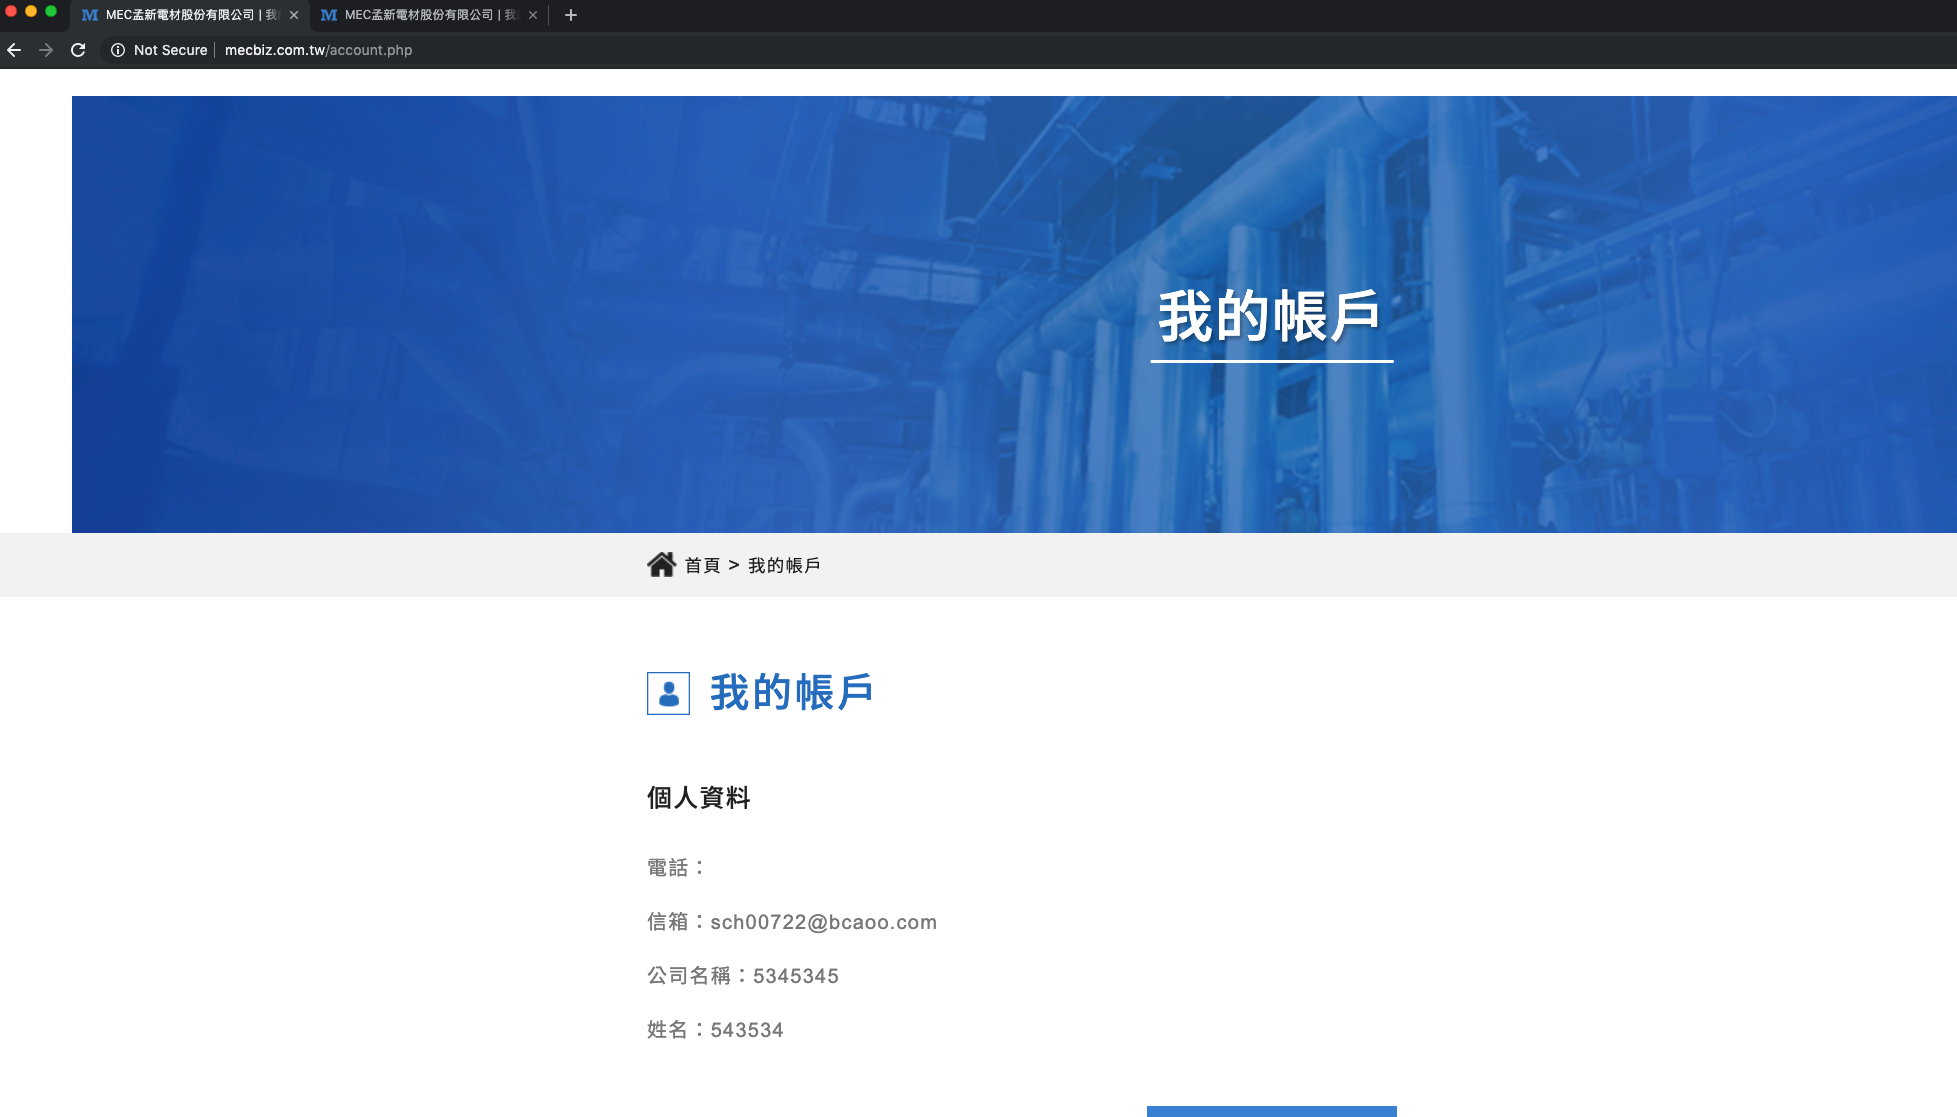Click the 個人資料 heading
The image size is (1957, 1117).
pyautogui.click(x=698, y=798)
